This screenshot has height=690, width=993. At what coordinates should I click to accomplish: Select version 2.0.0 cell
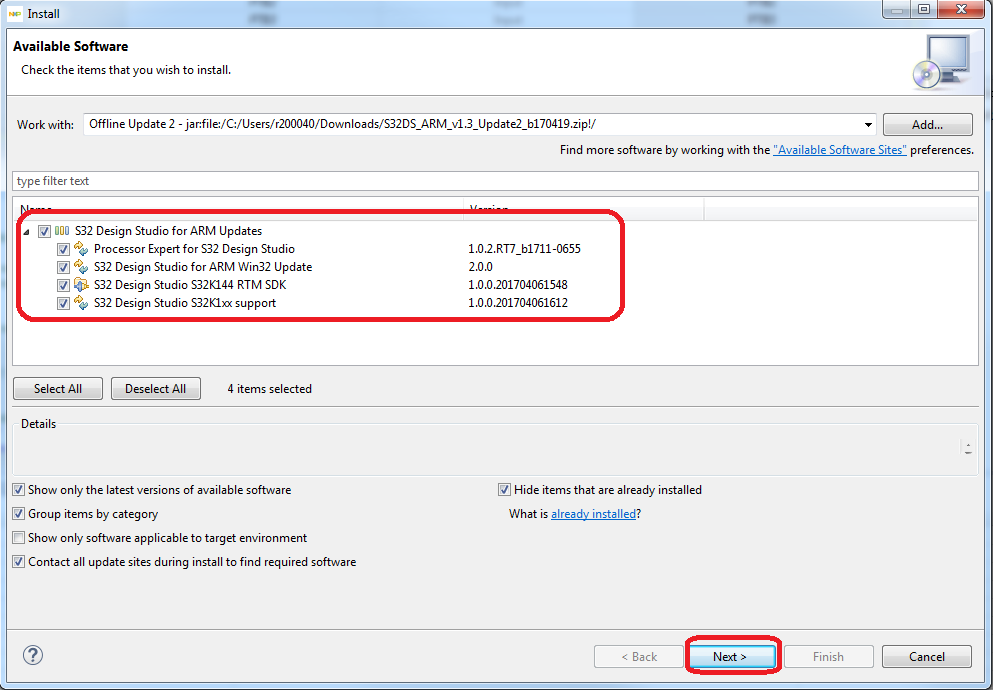point(481,267)
